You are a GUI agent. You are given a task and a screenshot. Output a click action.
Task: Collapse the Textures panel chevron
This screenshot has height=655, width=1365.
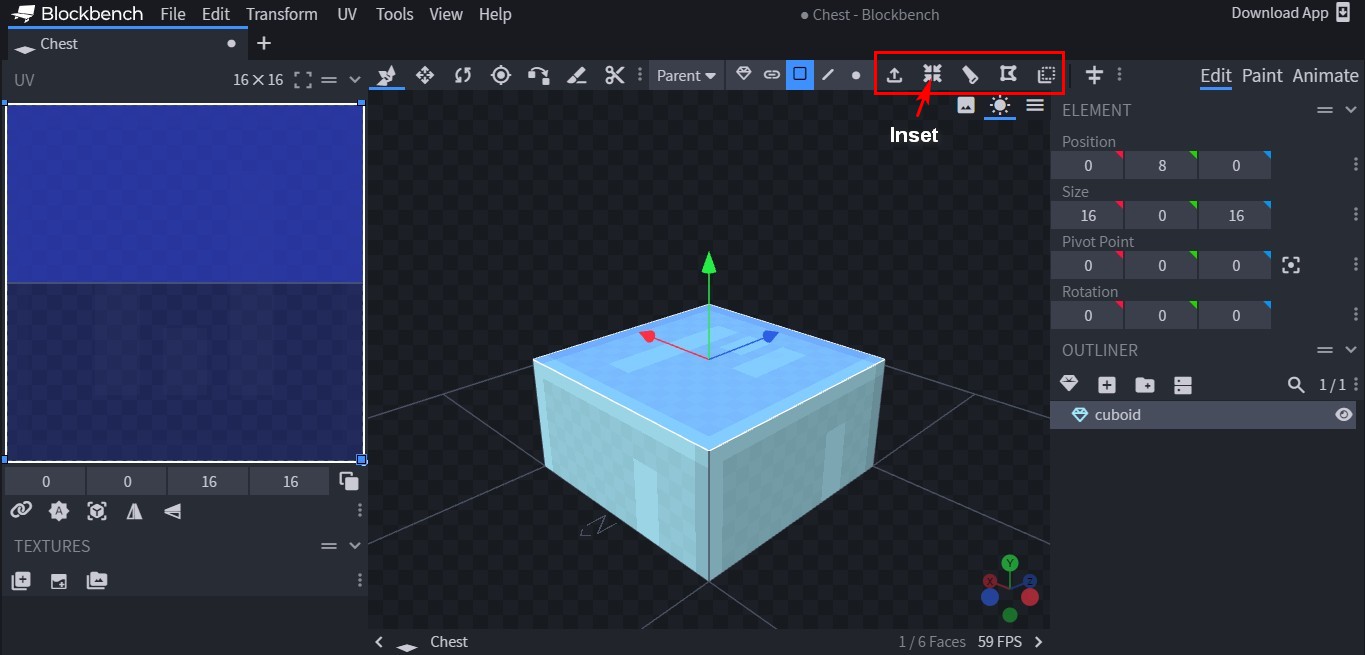pos(354,546)
